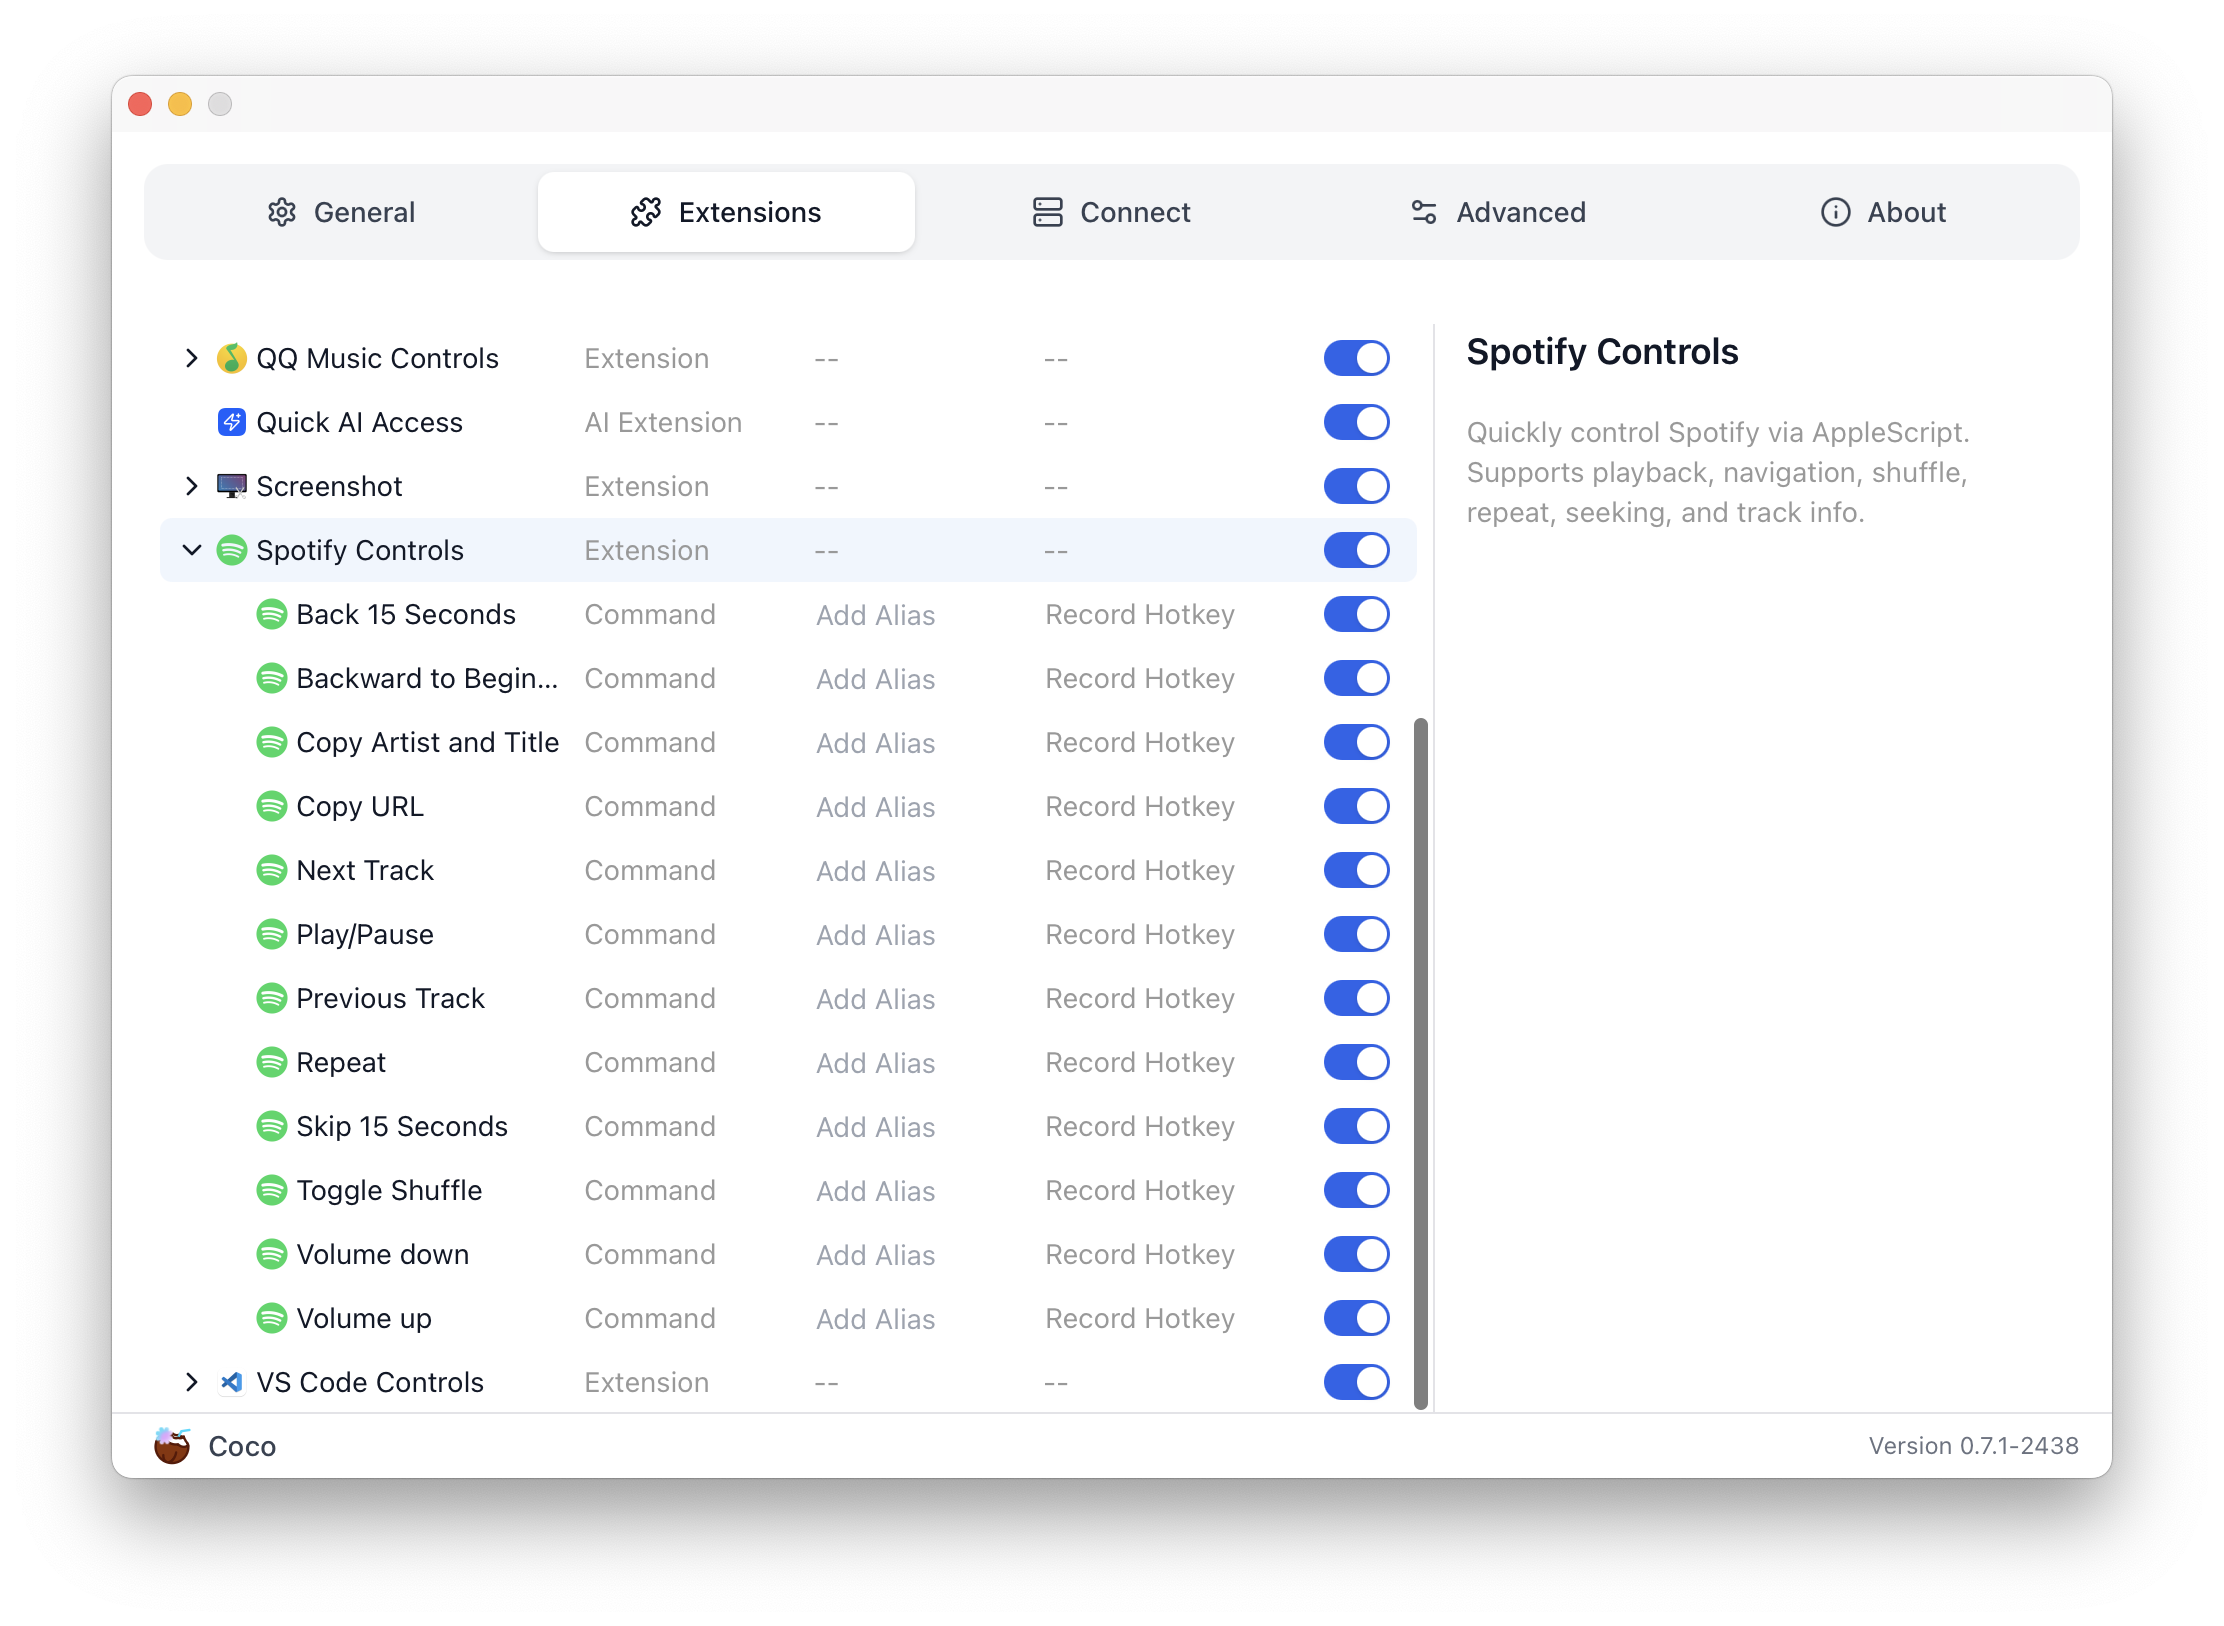Click Record Hotkey for Next Track
This screenshot has height=1626, width=2224.
(x=1140, y=871)
